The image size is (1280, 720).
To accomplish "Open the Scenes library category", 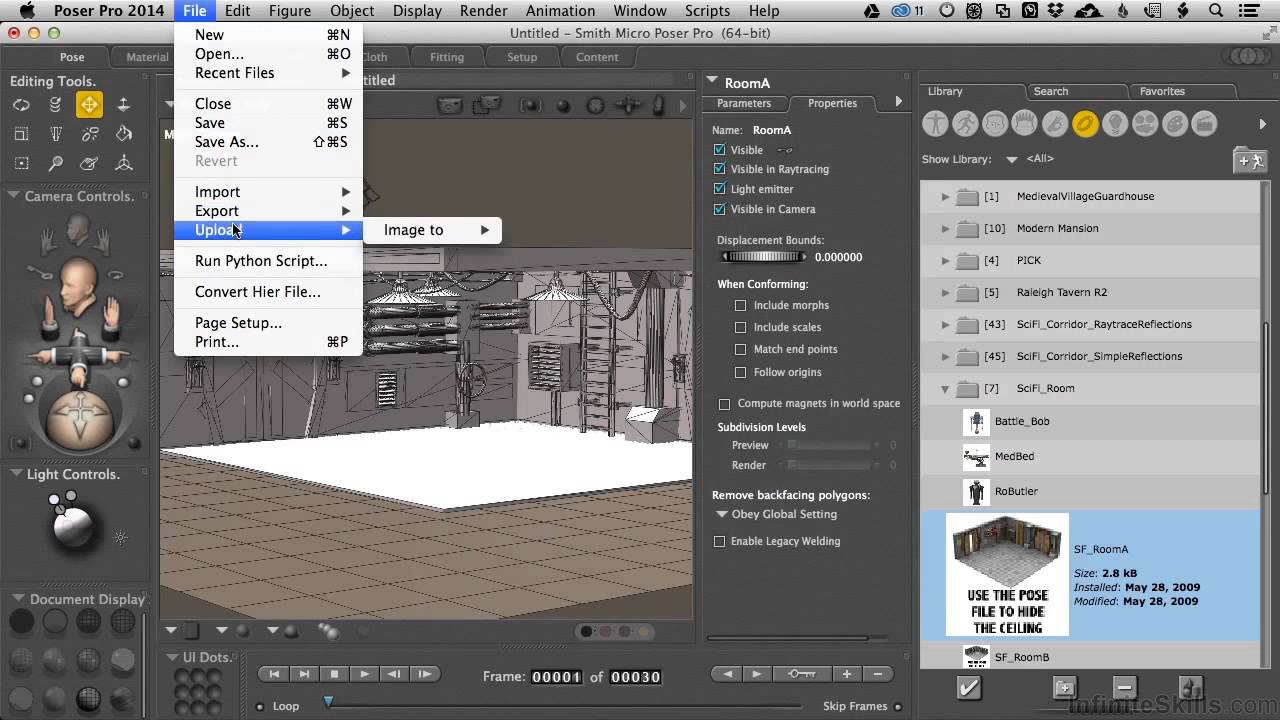I will (1205, 124).
